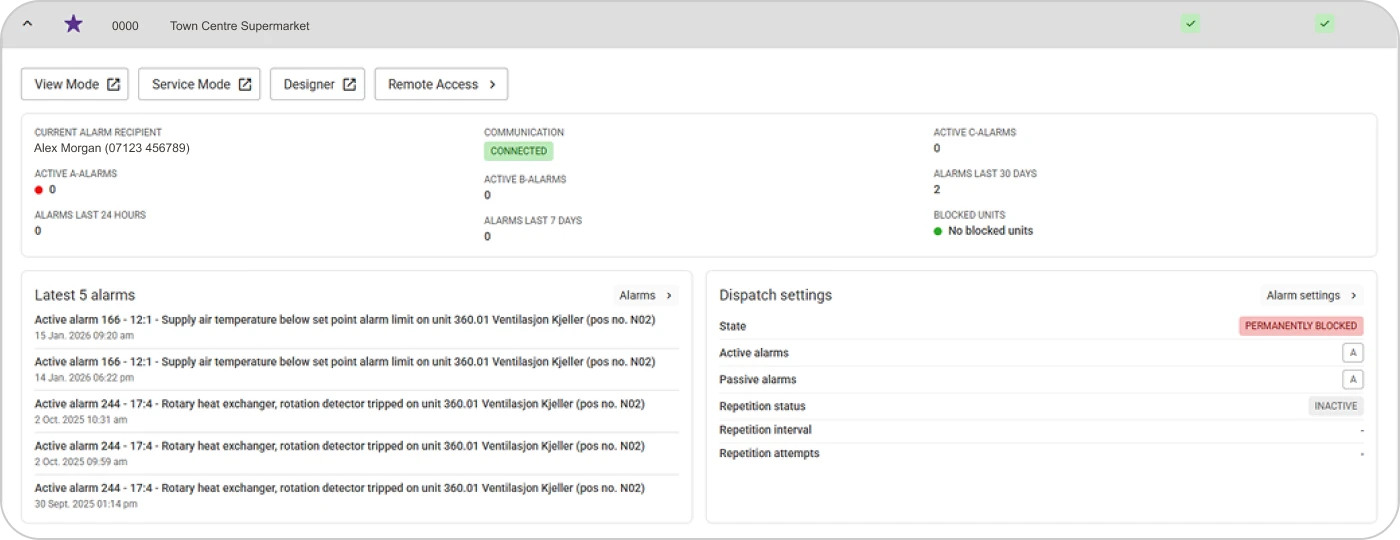The height and width of the screenshot is (540, 1400).
Task: Click the CONNECTED communication status badge
Action: tap(518, 151)
